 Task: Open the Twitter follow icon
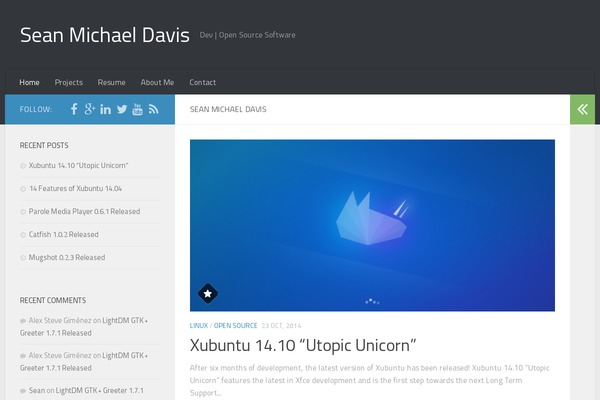tap(122, 109)
